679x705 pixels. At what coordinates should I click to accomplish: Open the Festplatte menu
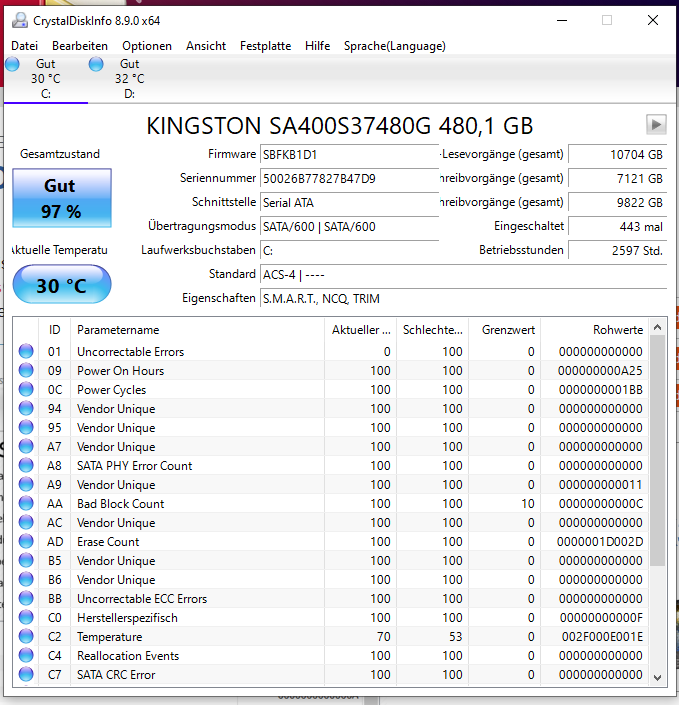(x=265, y=46)
